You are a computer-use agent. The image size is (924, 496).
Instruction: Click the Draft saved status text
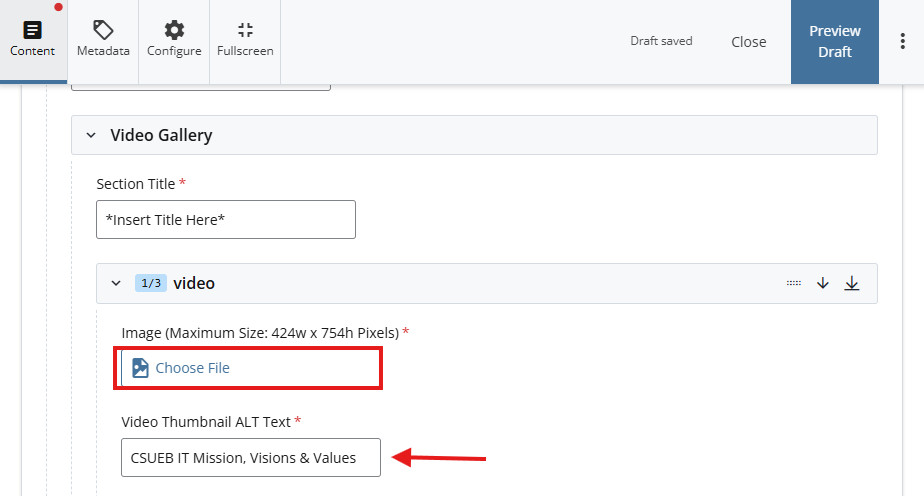pyautogui.click(x=661, y=41)
